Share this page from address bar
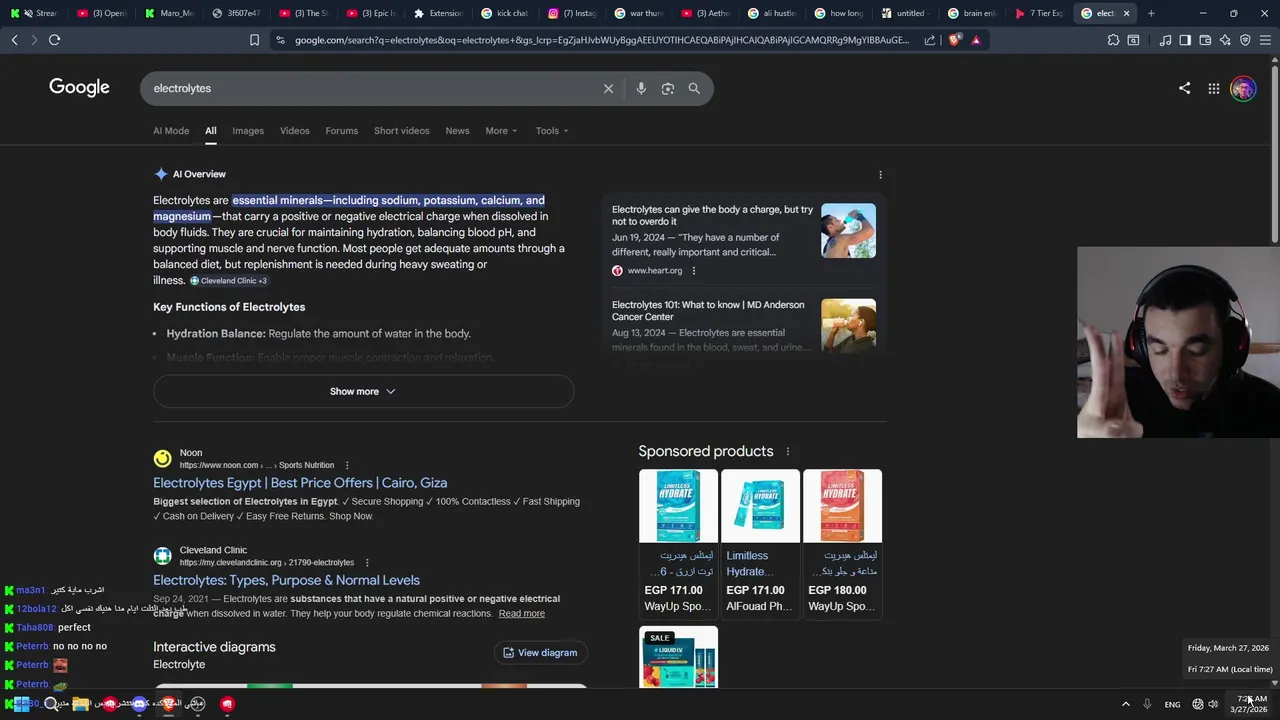Image resolution: width=1280 pixels, height=720 pixels. [x=930, y=40]
